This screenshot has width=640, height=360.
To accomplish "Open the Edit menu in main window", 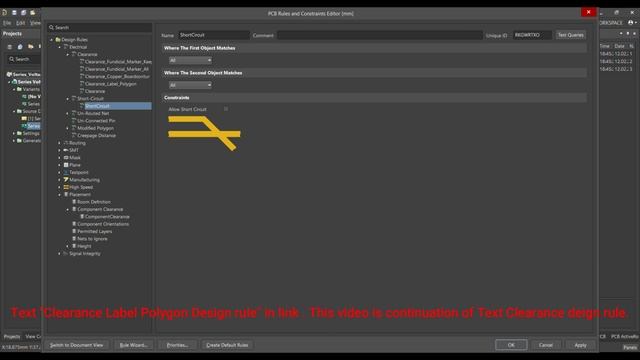I will [x=21, y=23].
